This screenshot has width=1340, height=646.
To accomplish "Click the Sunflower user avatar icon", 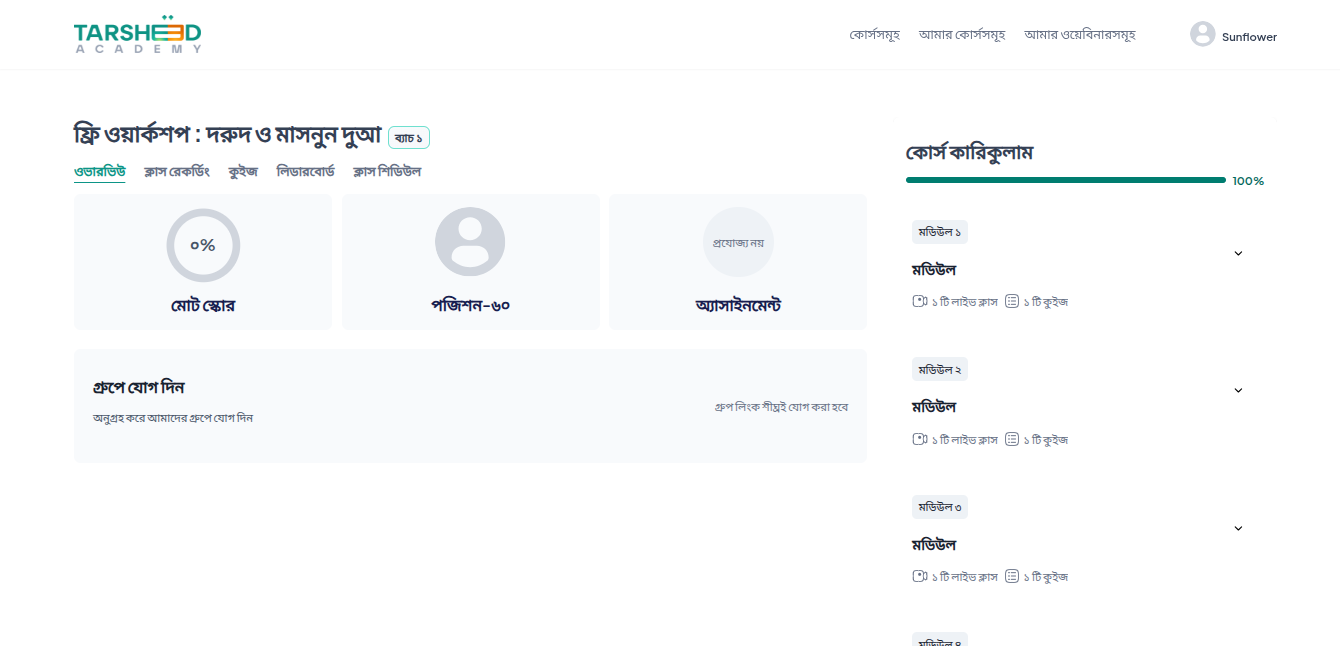I will (1202, 34).
